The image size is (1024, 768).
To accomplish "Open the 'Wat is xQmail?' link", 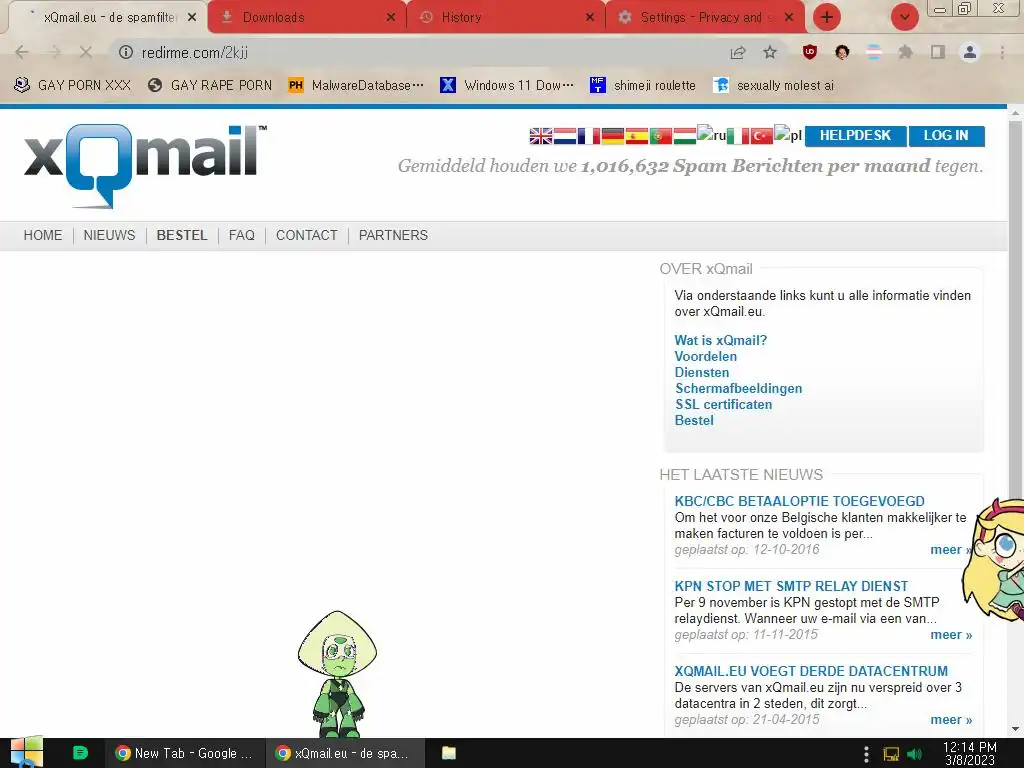I will pos(720,340).
